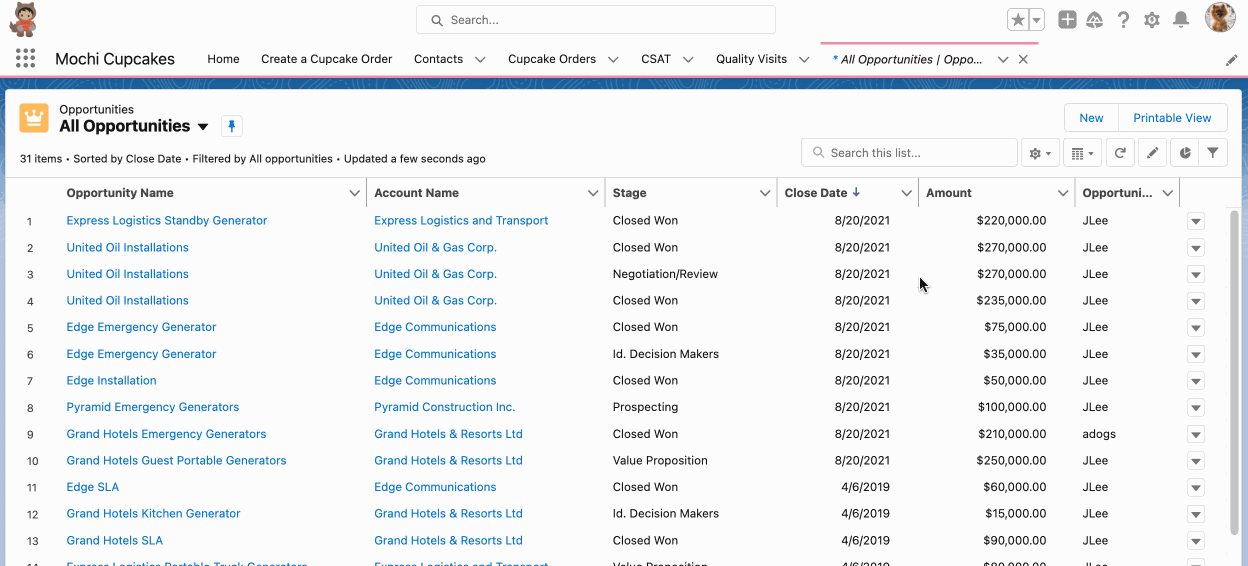1248x566 pixels.
Task: Click the Printable View button
Action: click(1172, 118)
